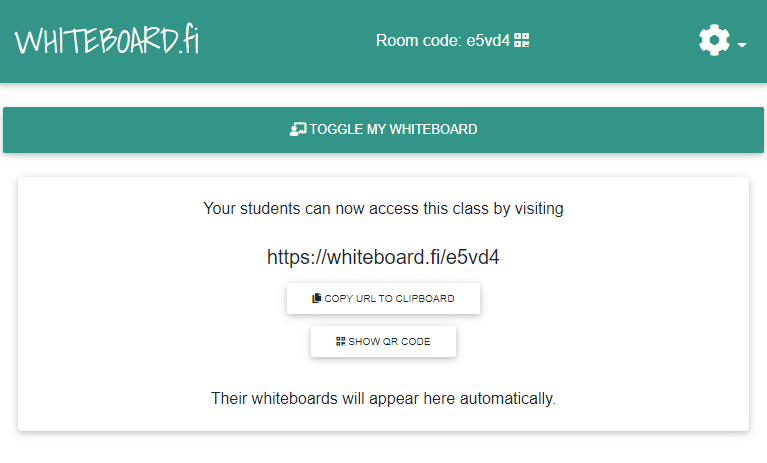This screenshot has height=463, width=767.
Task: Click the "Their whiteboards will appear here" message
Action: pyautogui.click(x=384, y=398)
